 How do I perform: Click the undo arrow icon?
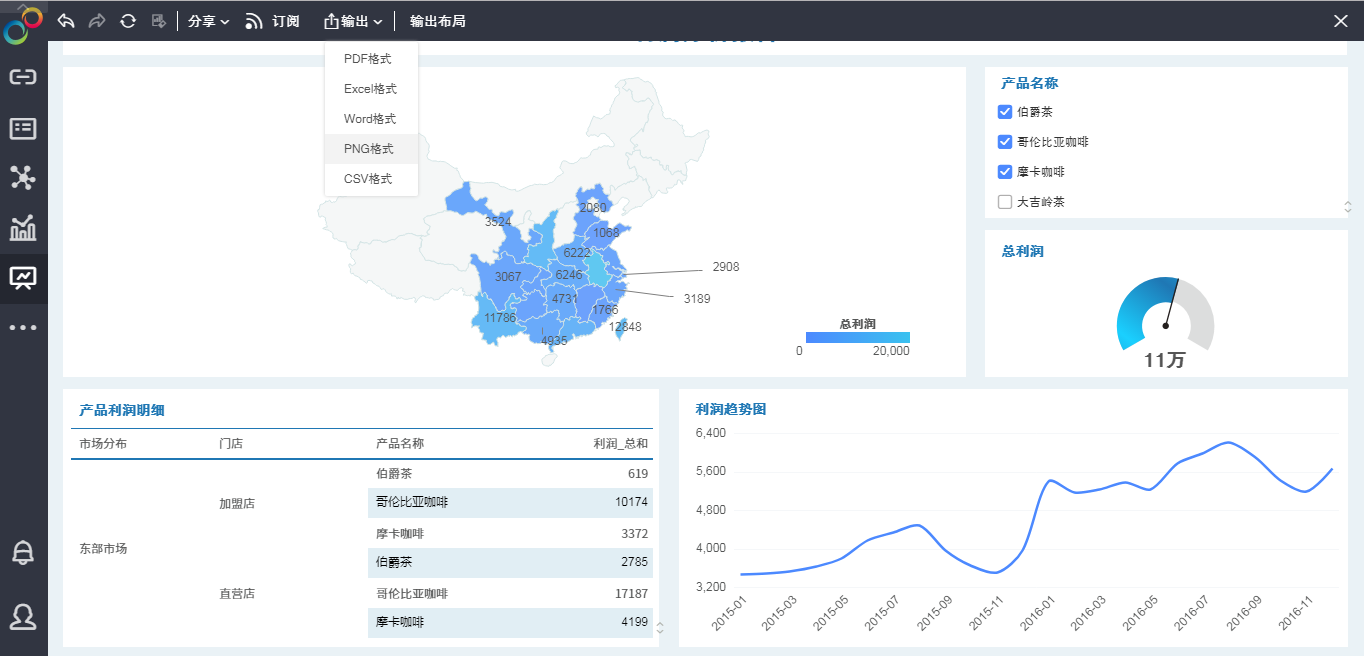tap(66, 20)
